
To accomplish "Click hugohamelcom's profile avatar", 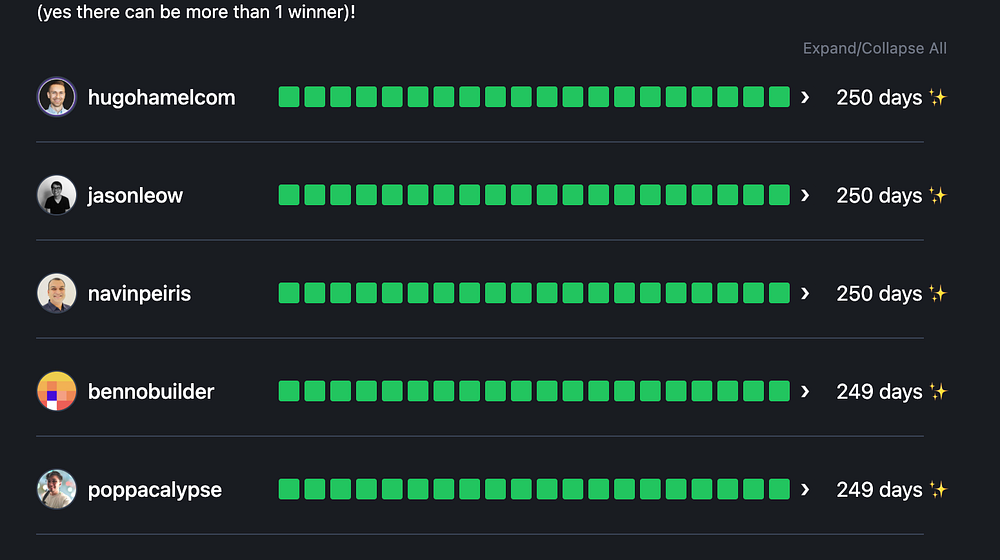I will point(57,97).
